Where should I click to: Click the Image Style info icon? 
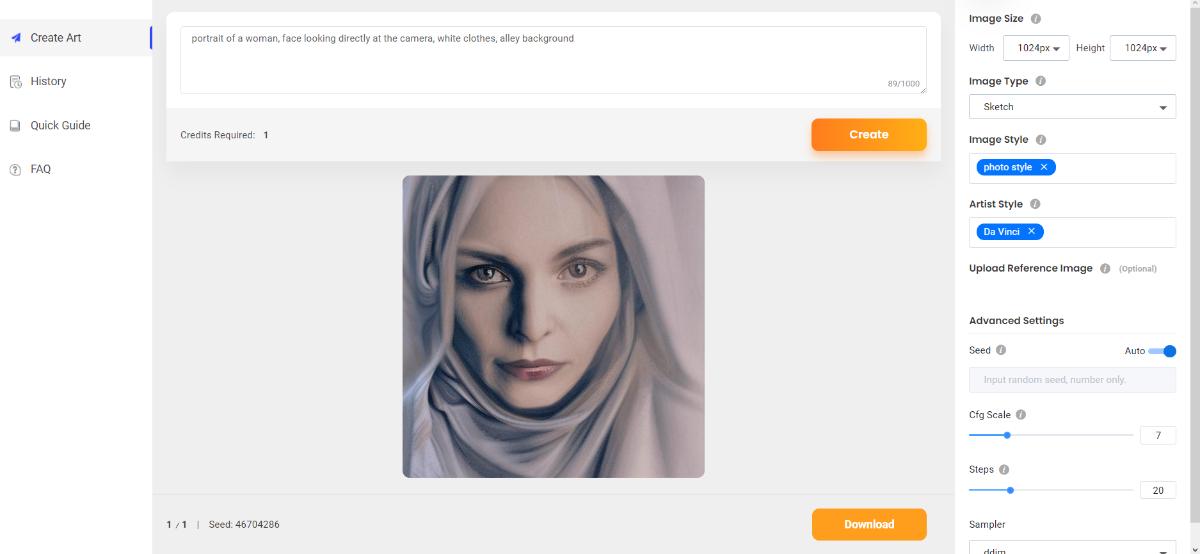pyautogui.click(x=1040, y=140)
